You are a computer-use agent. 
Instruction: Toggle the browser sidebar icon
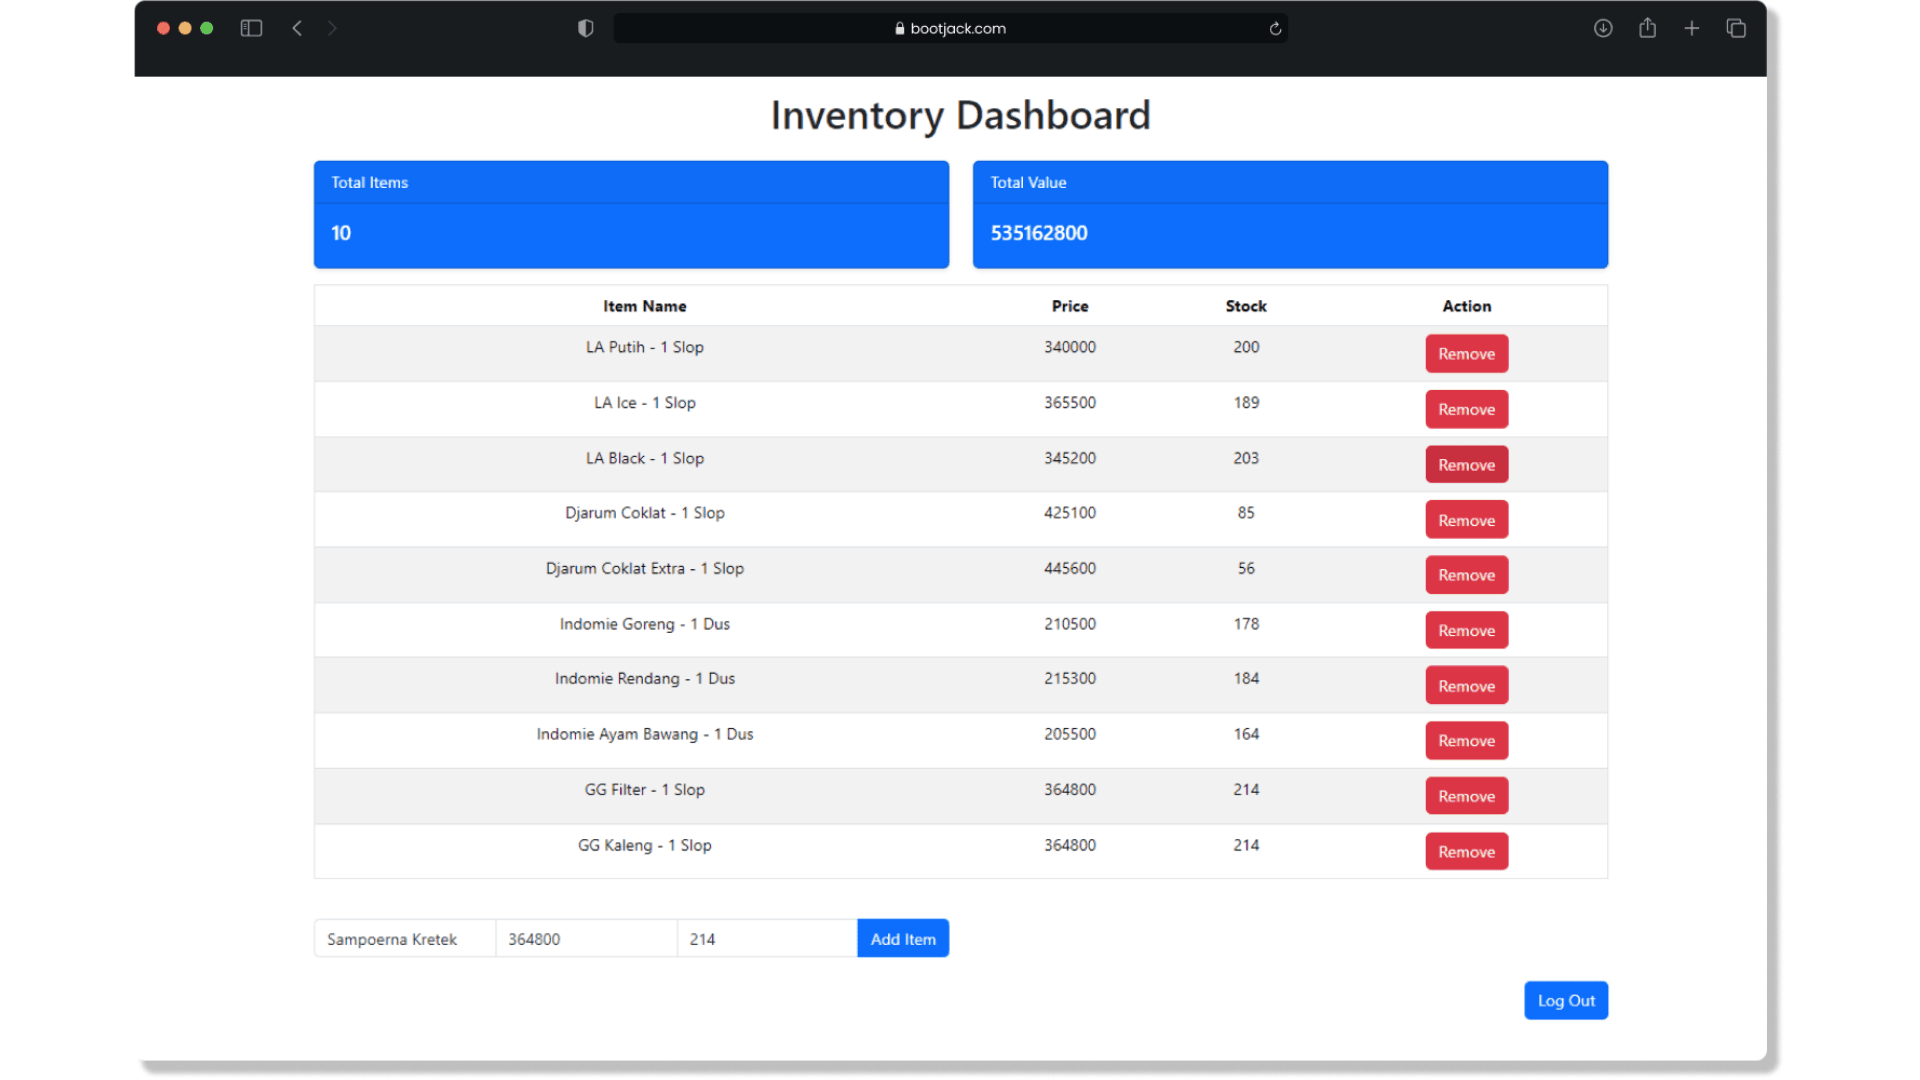coord(251,28)
